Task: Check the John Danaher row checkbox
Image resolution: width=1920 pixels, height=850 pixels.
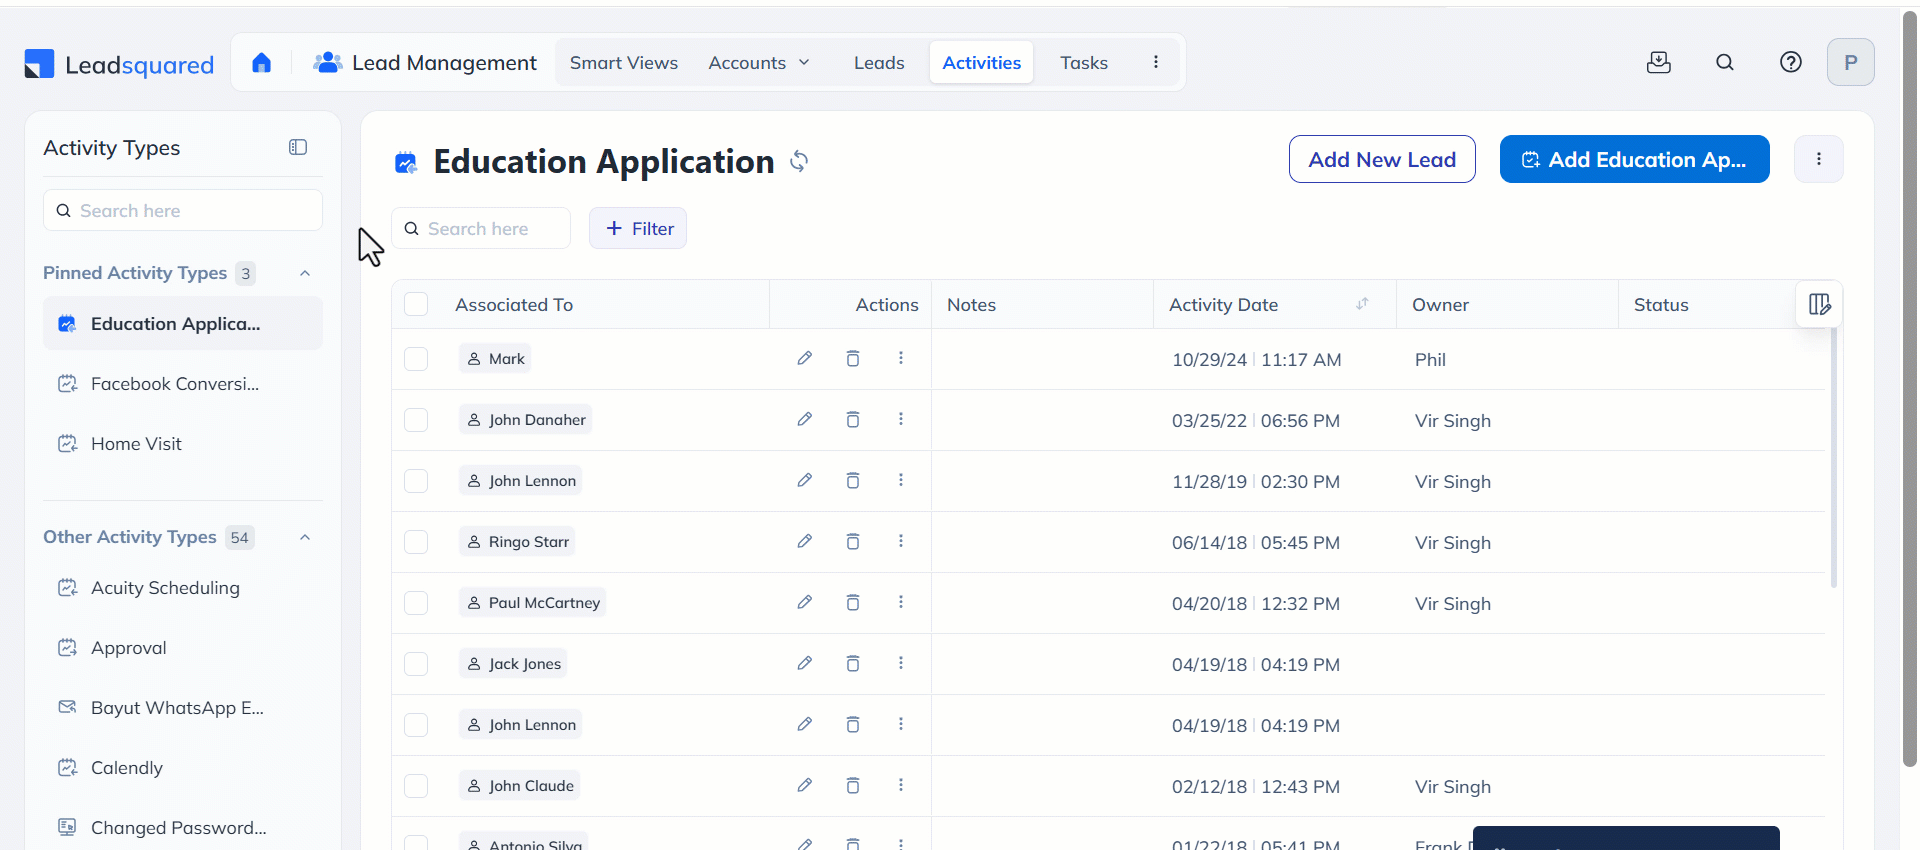Action: pyautogui.click(x=416, y=420)
